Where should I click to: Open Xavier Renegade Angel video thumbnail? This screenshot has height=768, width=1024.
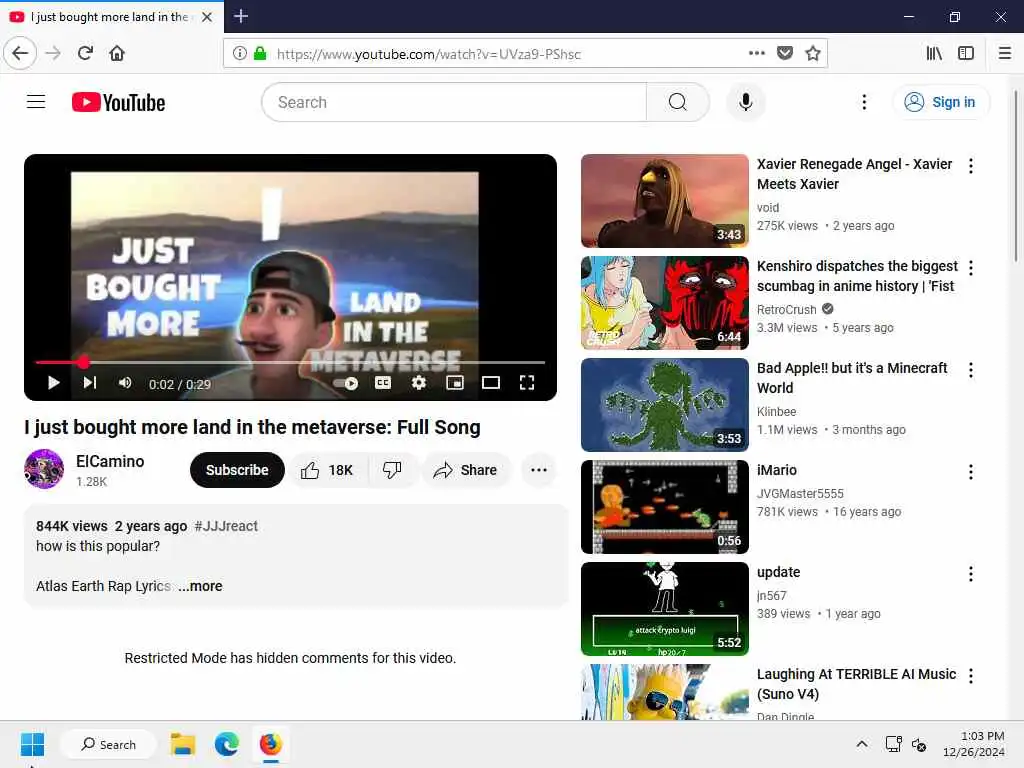pyautogui.click(x=665, y=200)
